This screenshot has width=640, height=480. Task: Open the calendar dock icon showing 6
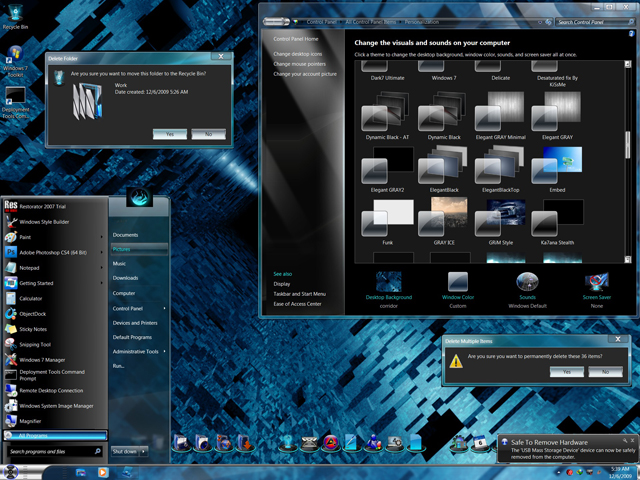click(x=481, y=443)
